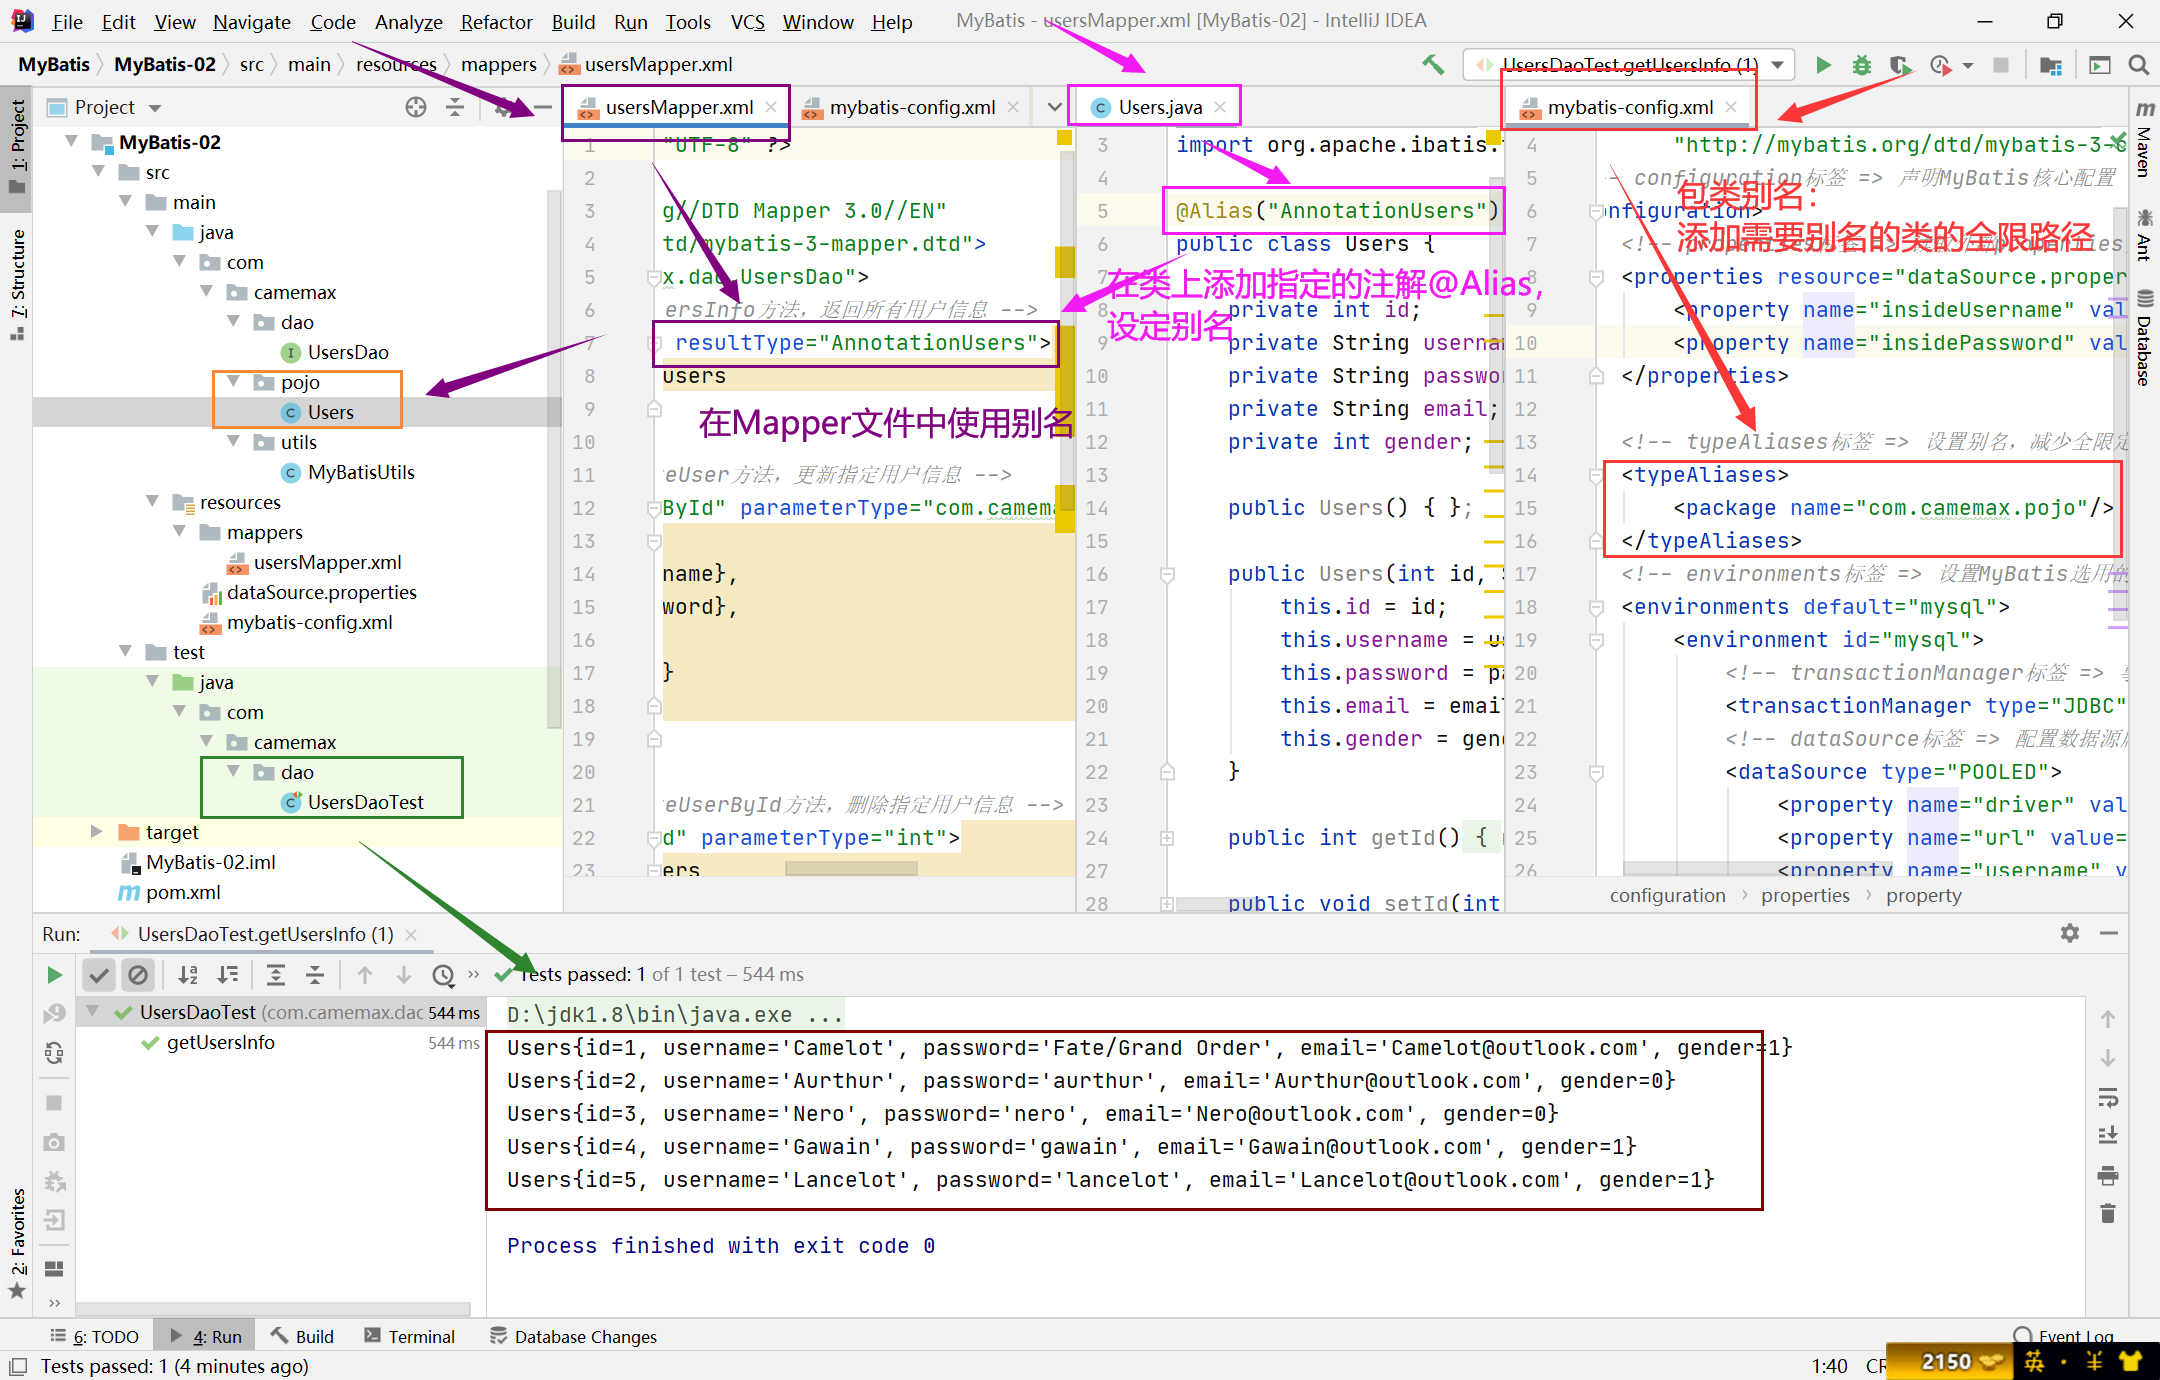2160x1380 pixels.
Task: Open the Project view mode dropdown
Action: 155,108
